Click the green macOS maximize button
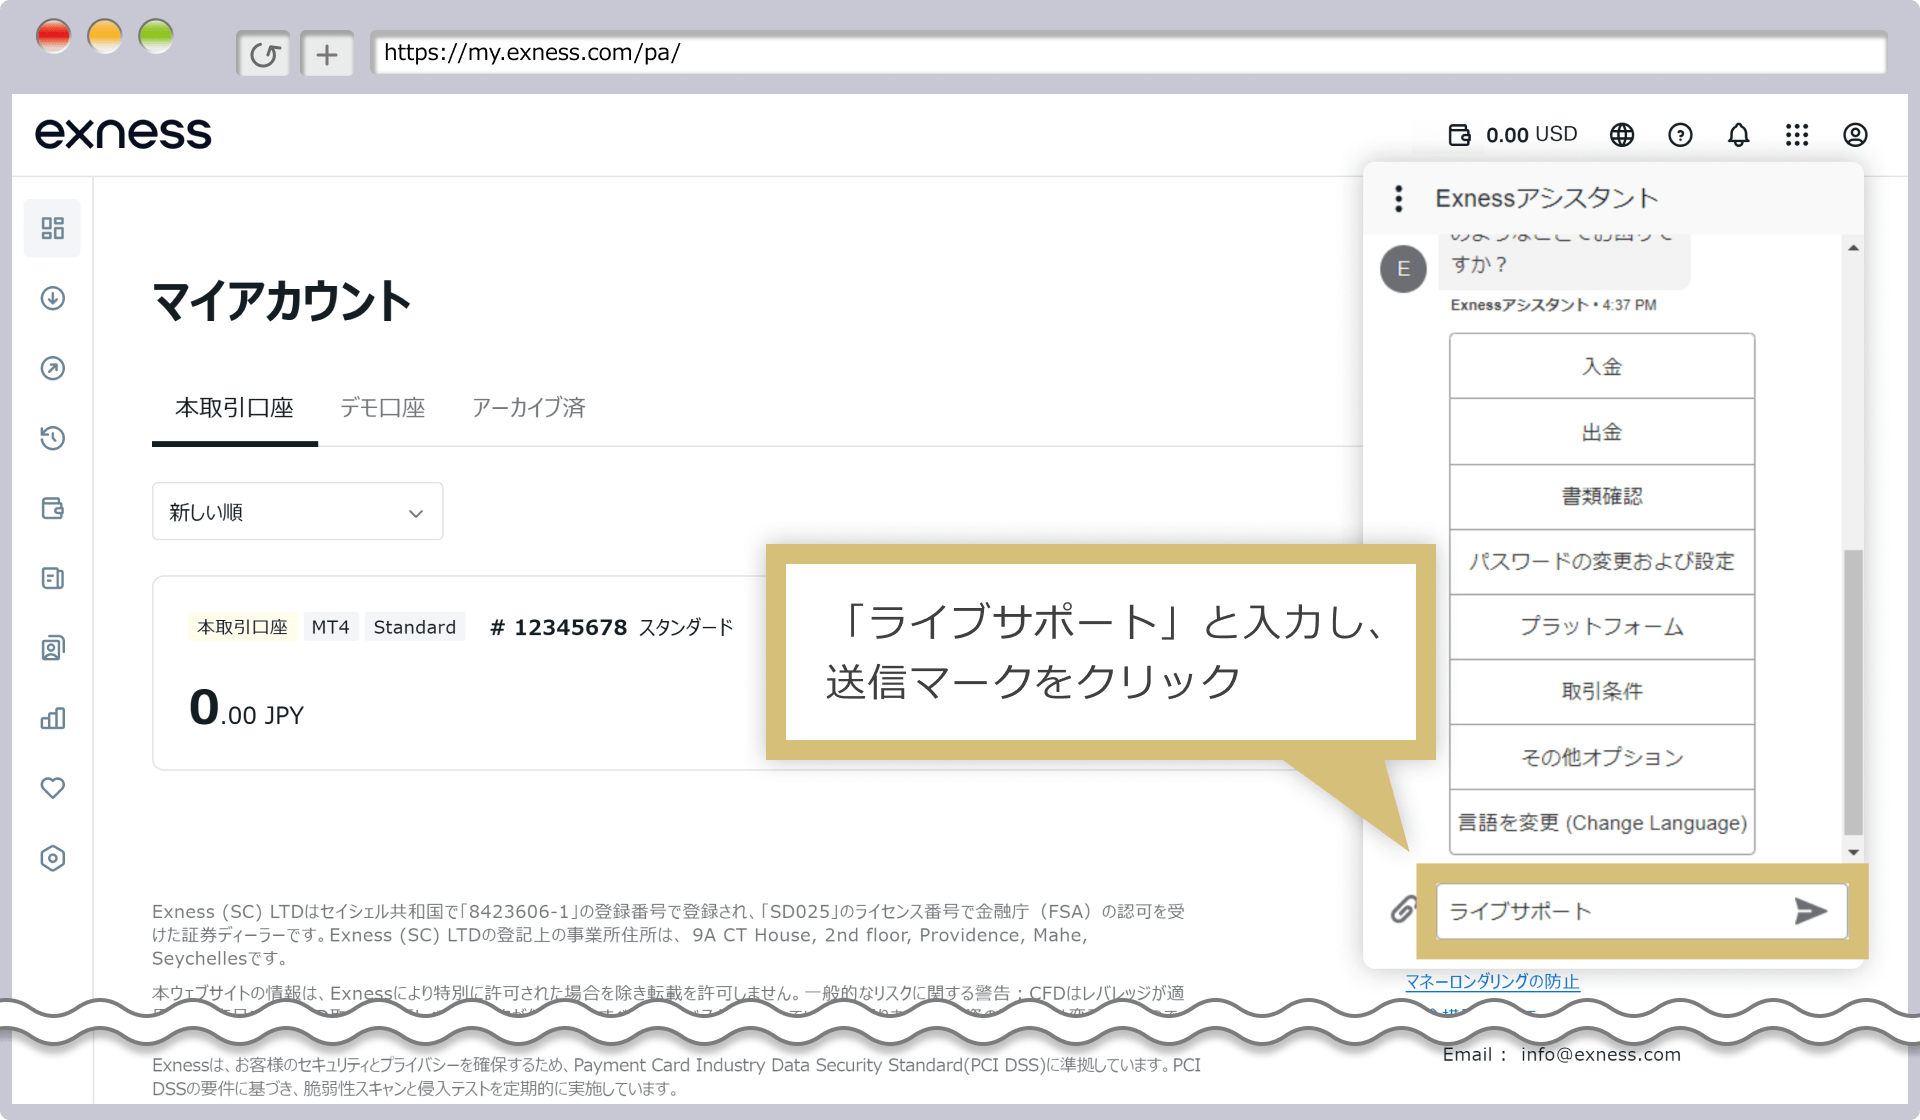The height and width of the screenshot is (1120, 1920). (156, 37)
